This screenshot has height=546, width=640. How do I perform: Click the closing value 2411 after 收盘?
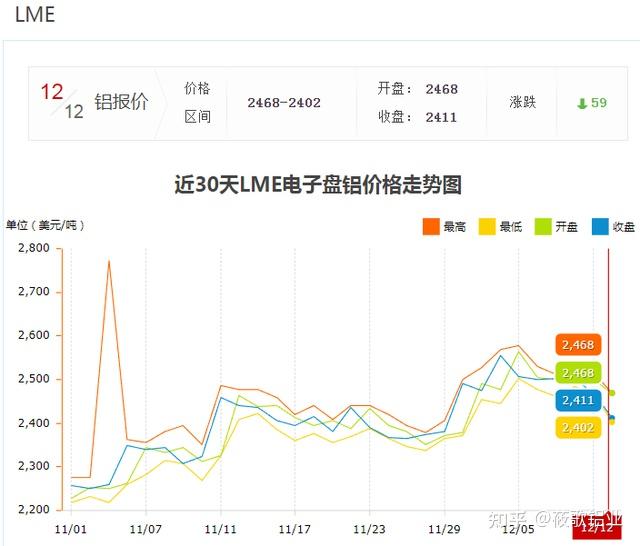tap(441, 118)
